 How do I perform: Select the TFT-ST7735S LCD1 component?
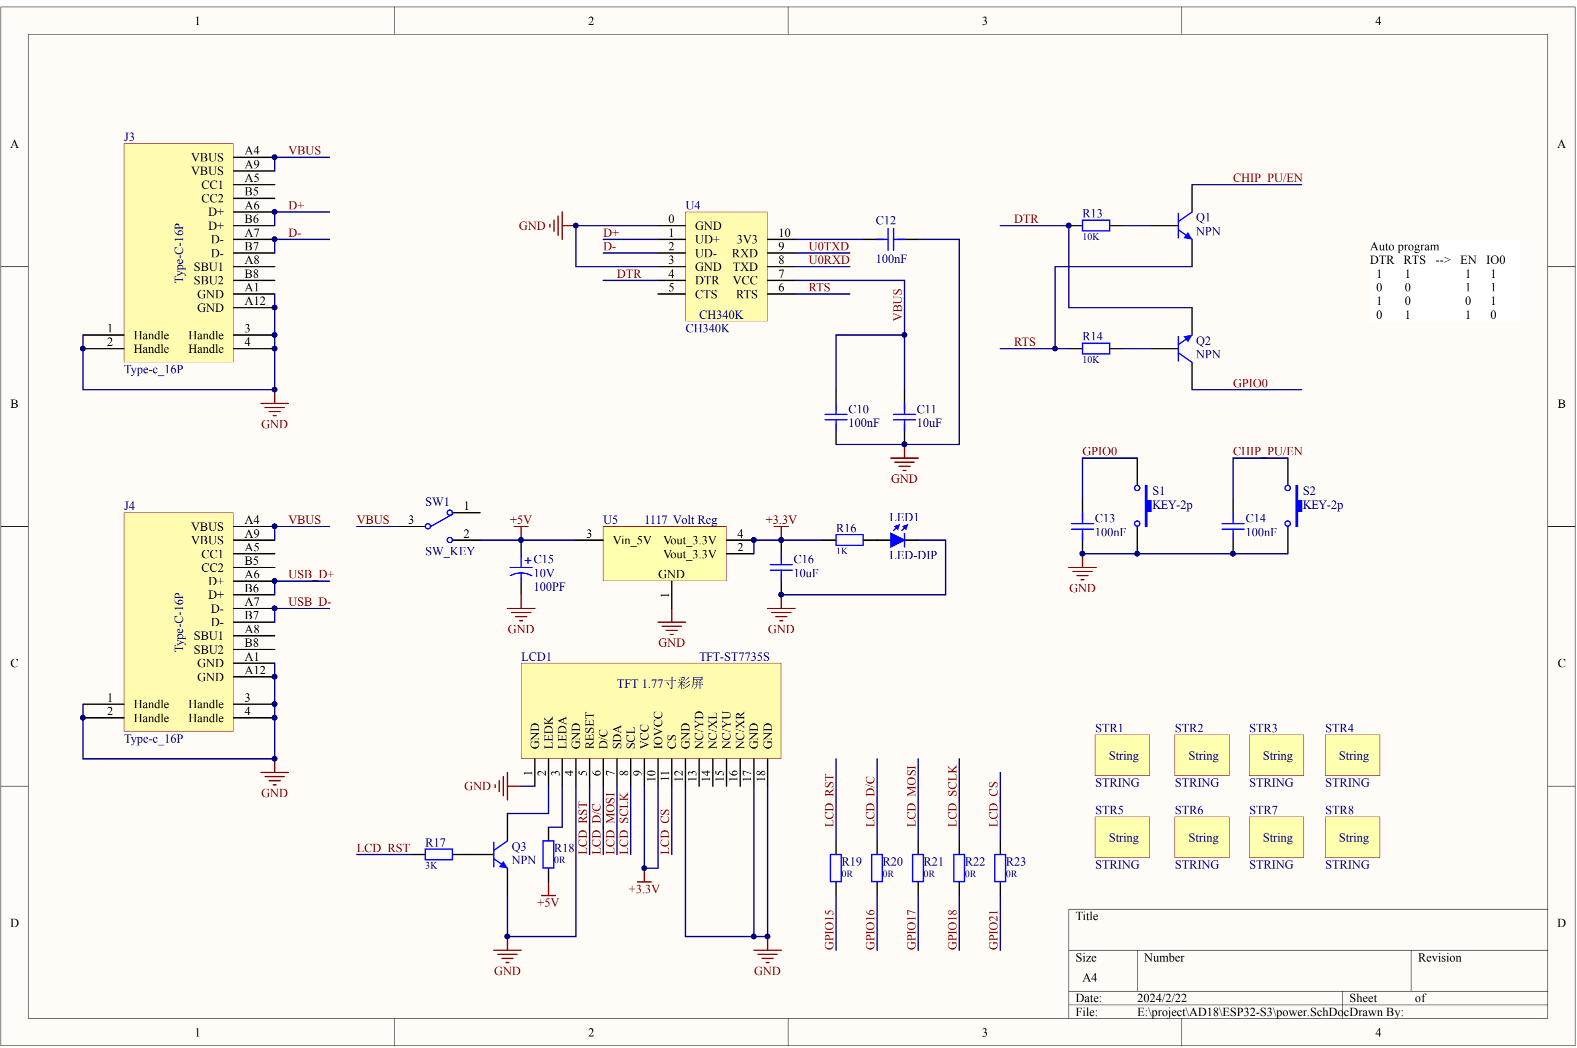click(651, 711)
